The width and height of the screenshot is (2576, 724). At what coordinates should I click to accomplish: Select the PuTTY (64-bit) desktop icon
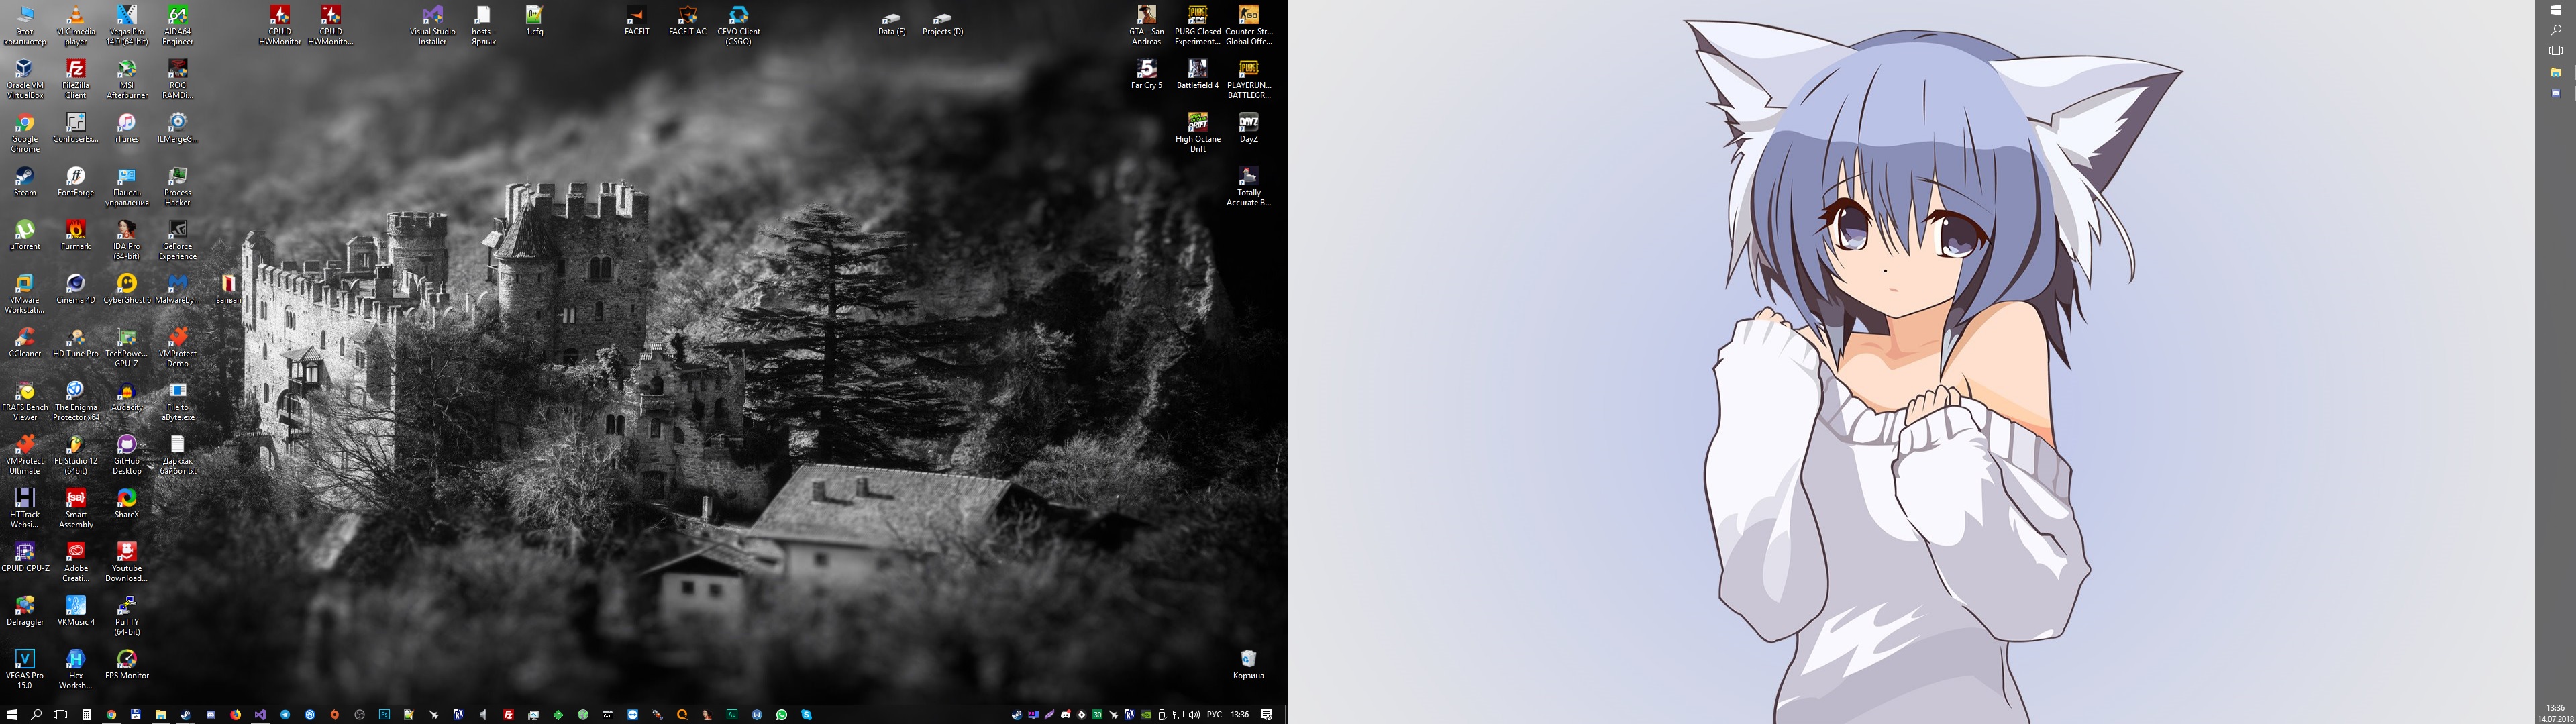127,617
